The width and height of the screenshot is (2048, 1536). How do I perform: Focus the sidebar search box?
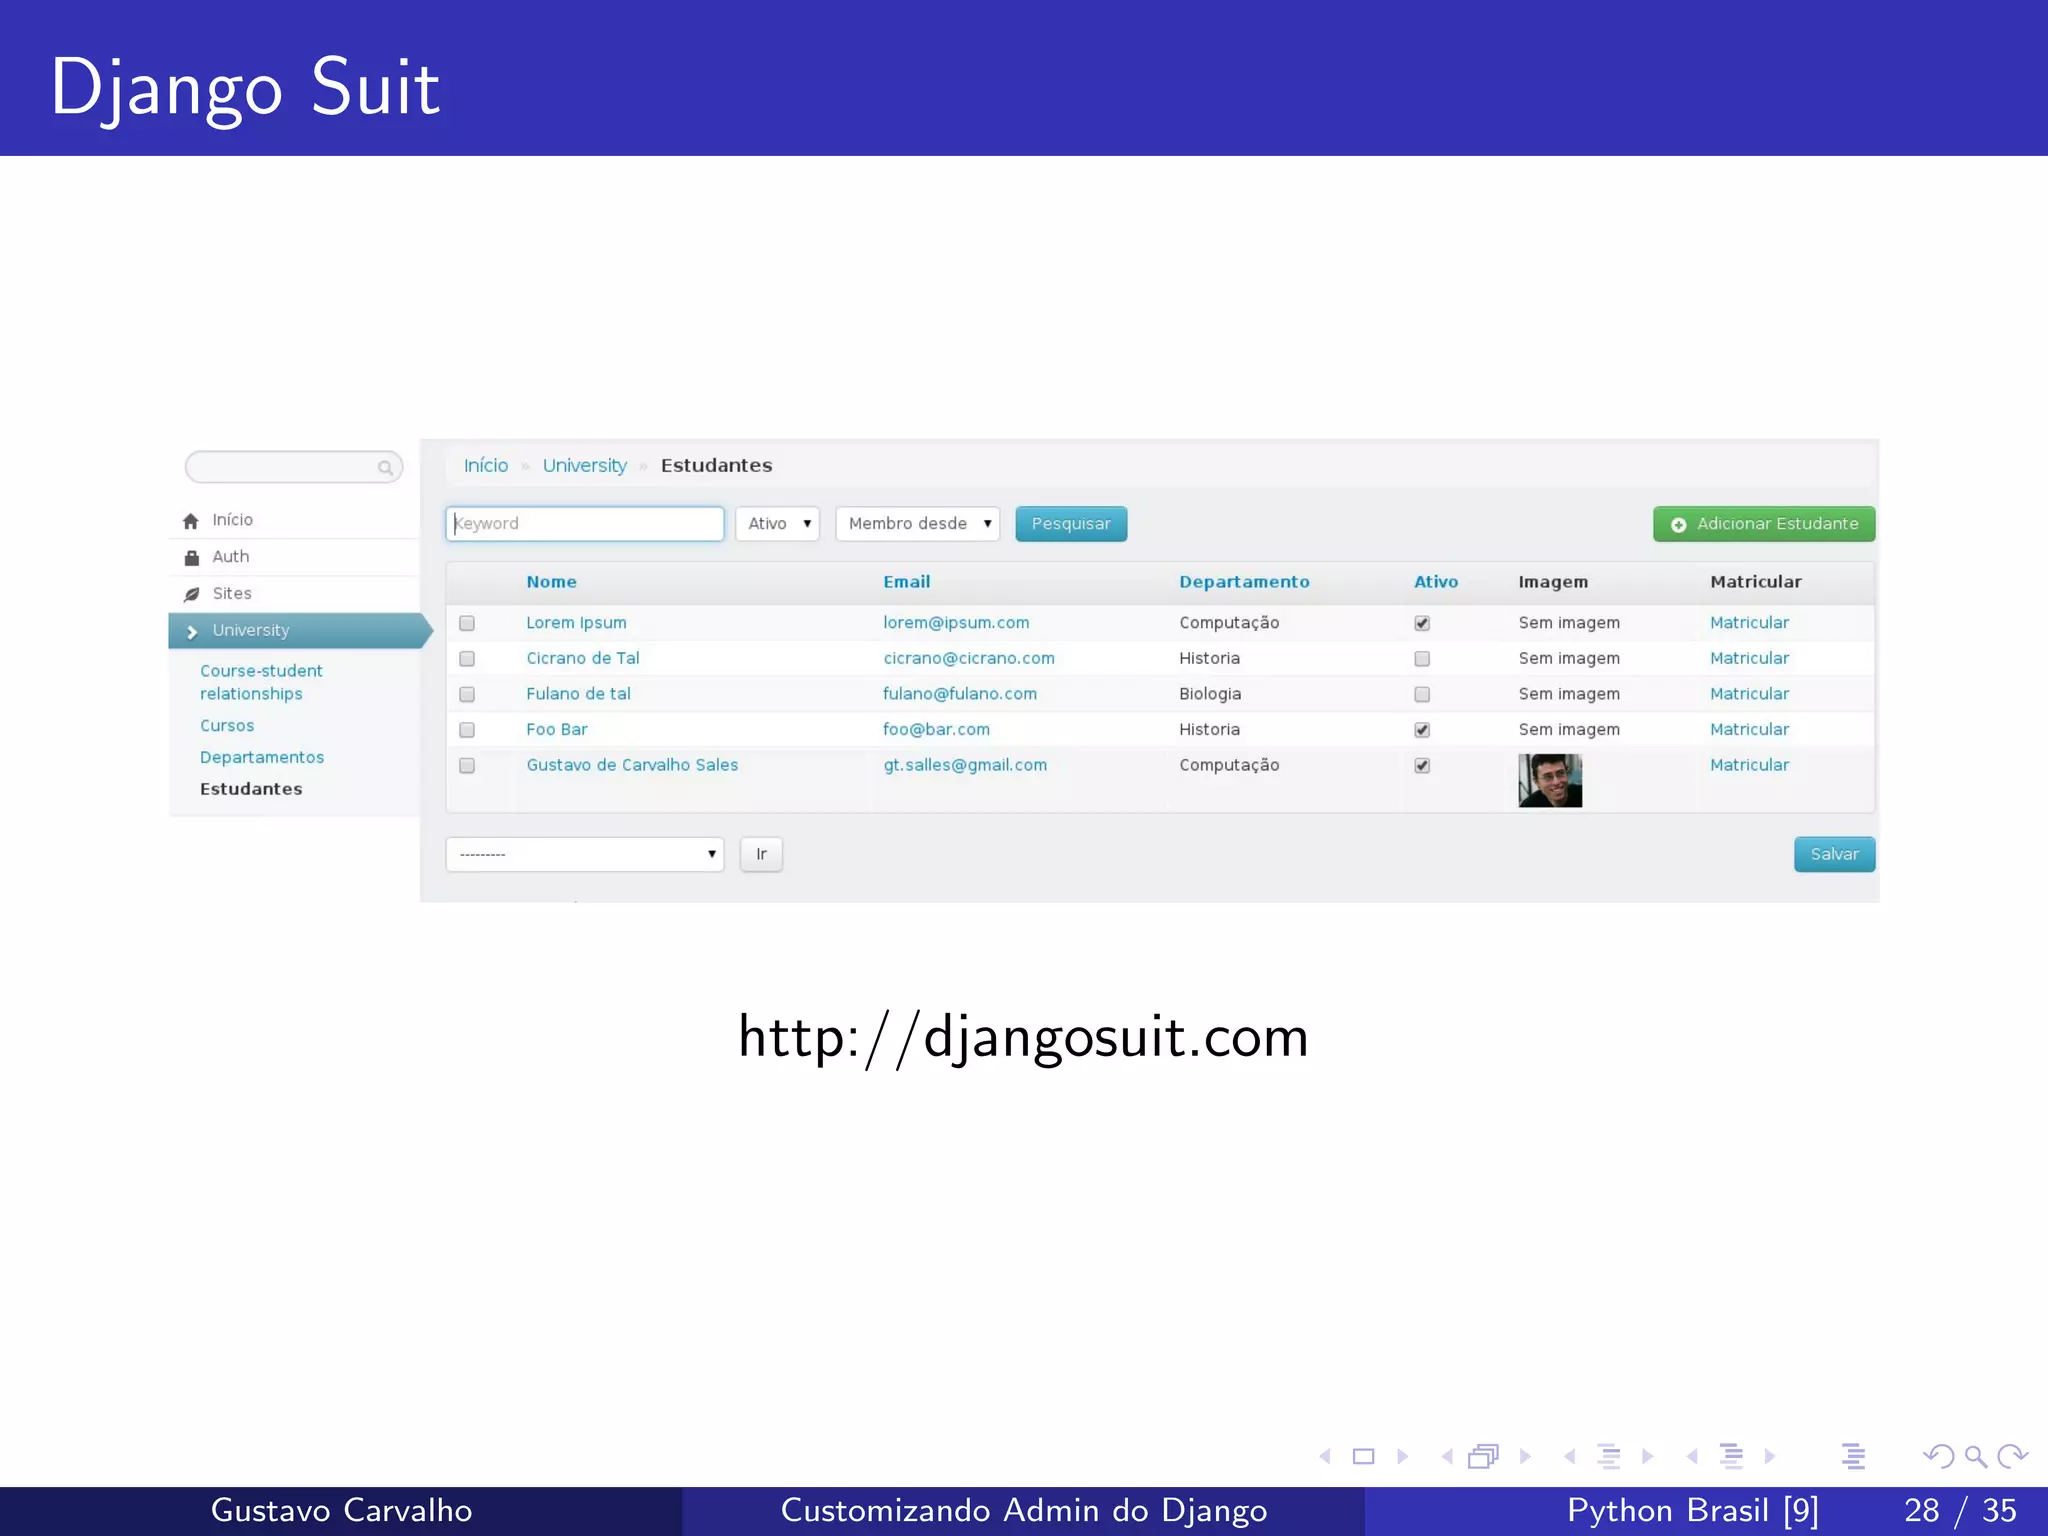coord(294,467)
